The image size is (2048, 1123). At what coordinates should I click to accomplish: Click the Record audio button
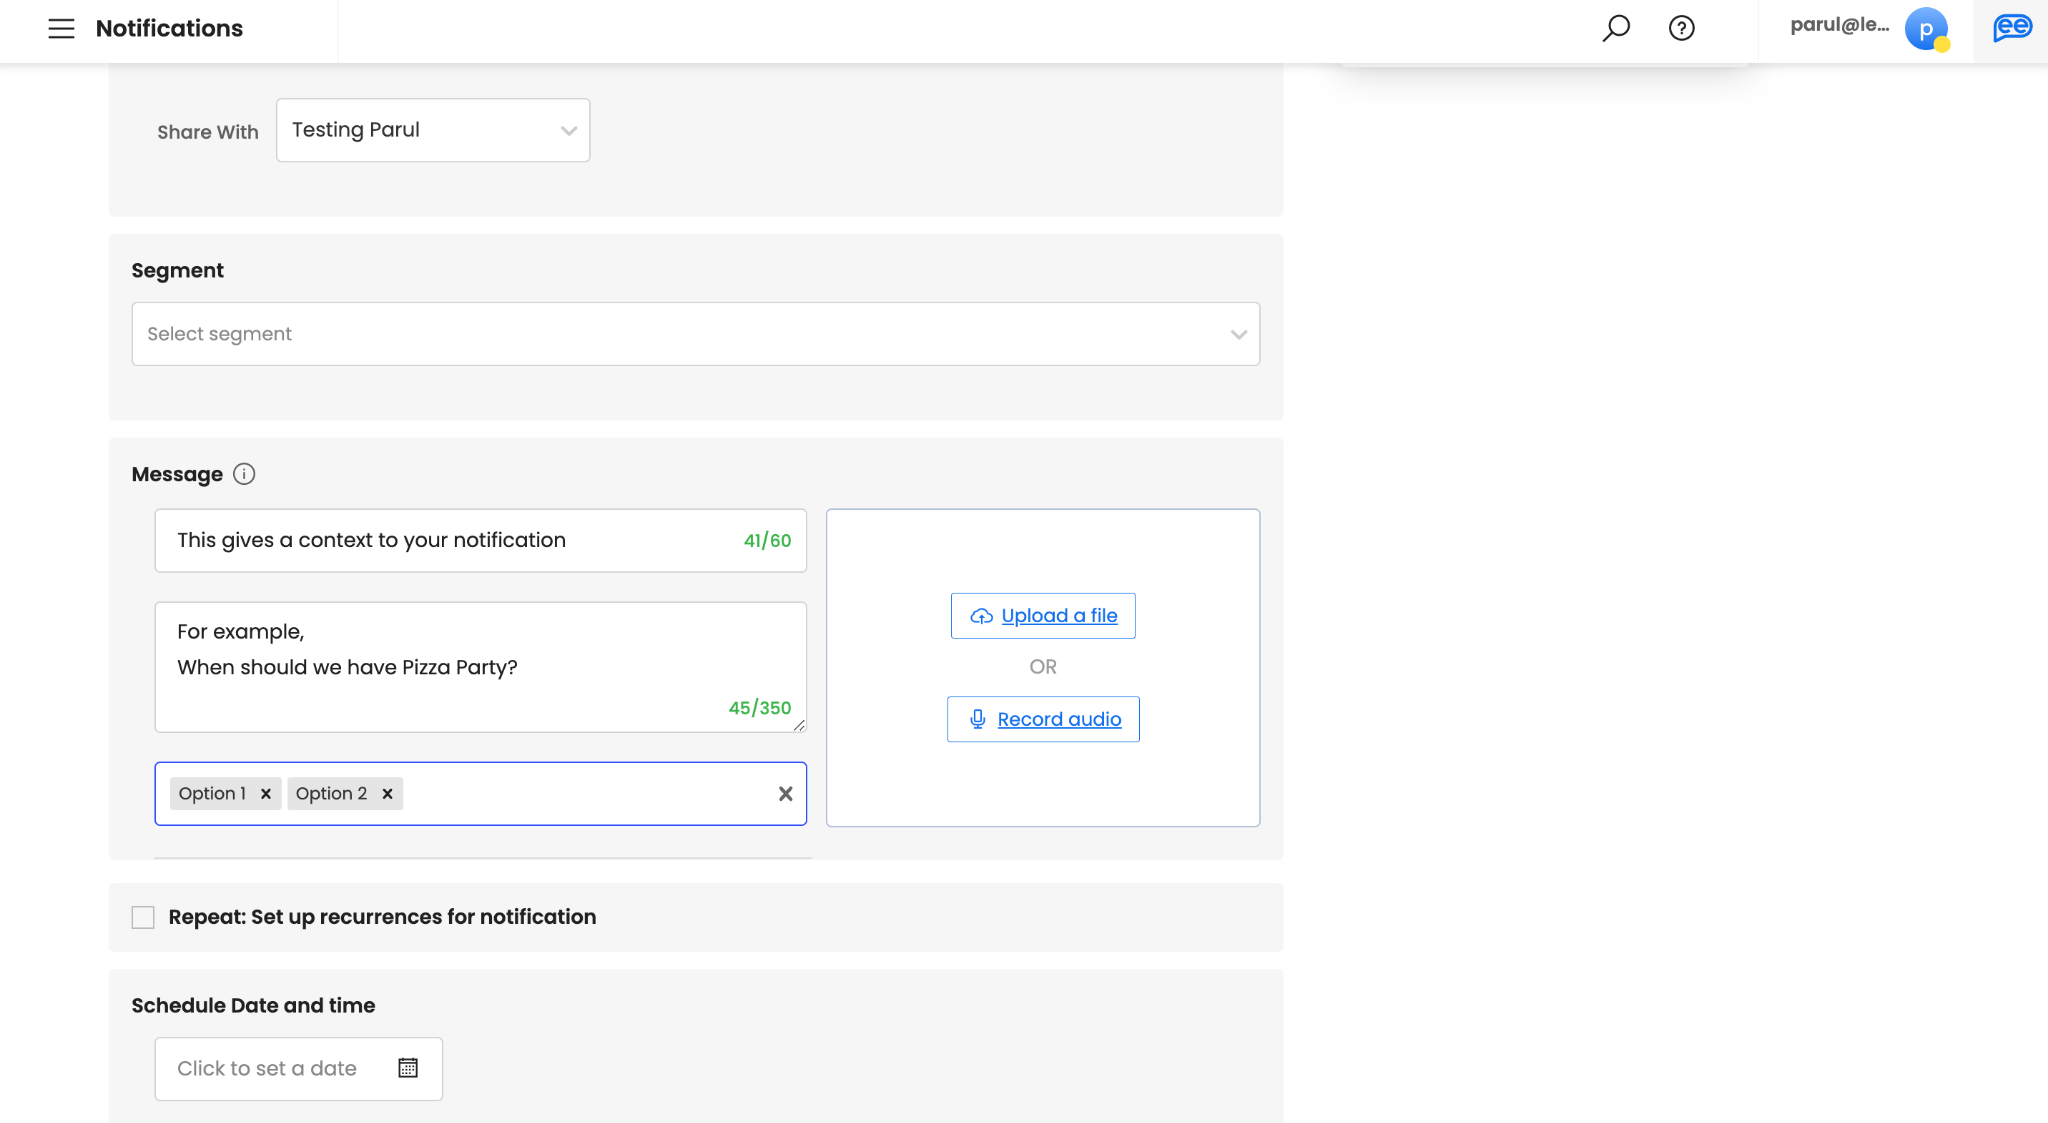(1043, 719)
